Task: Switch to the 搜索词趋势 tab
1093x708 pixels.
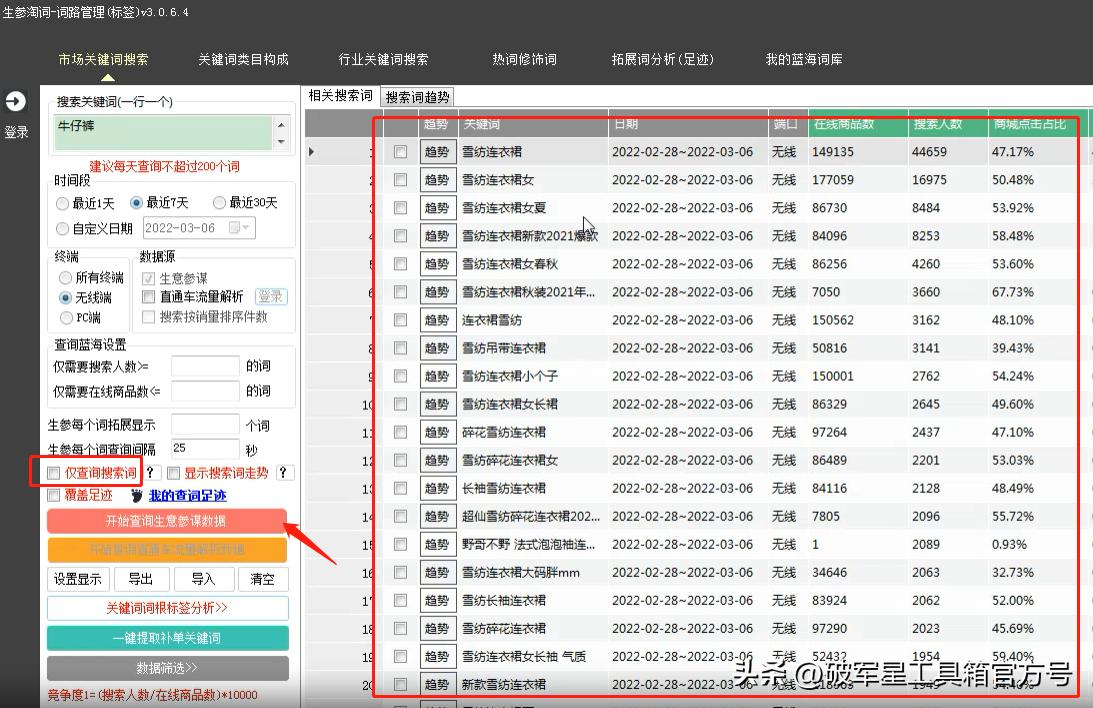Action: point(417,96)
